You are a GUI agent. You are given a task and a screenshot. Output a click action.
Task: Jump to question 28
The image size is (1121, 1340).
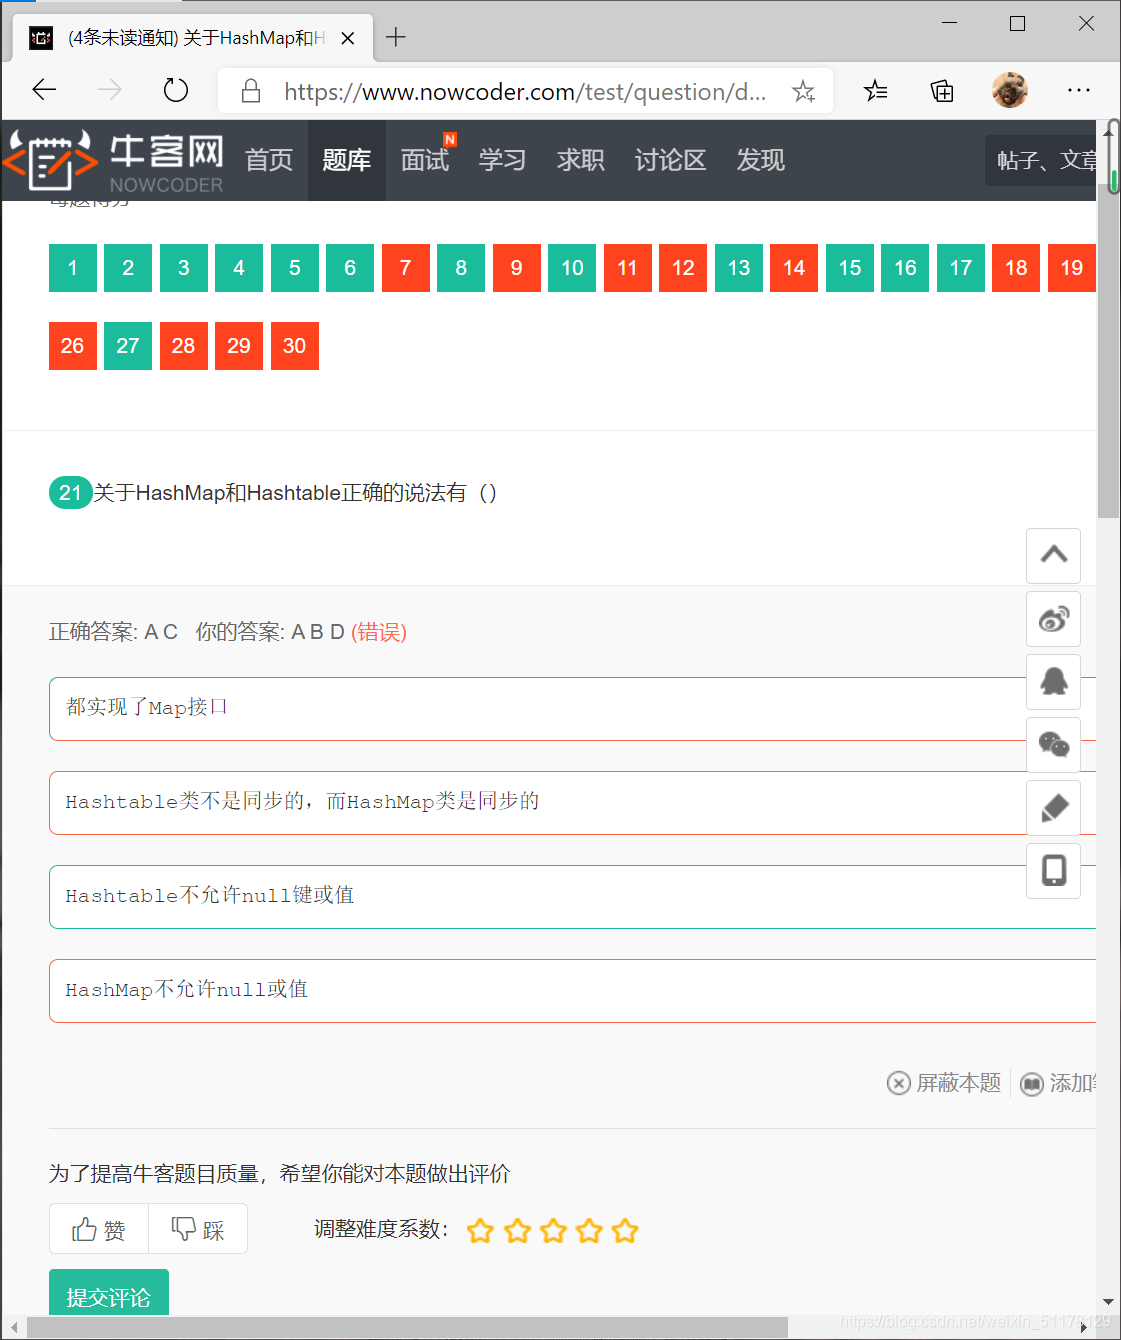[184, 346]
